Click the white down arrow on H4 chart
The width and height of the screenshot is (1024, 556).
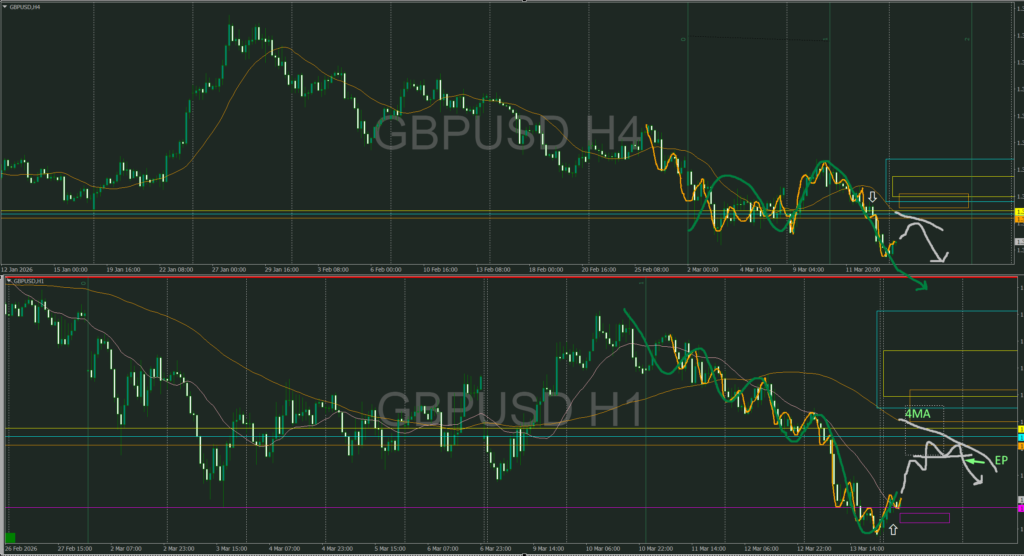[x=872, y=197]
